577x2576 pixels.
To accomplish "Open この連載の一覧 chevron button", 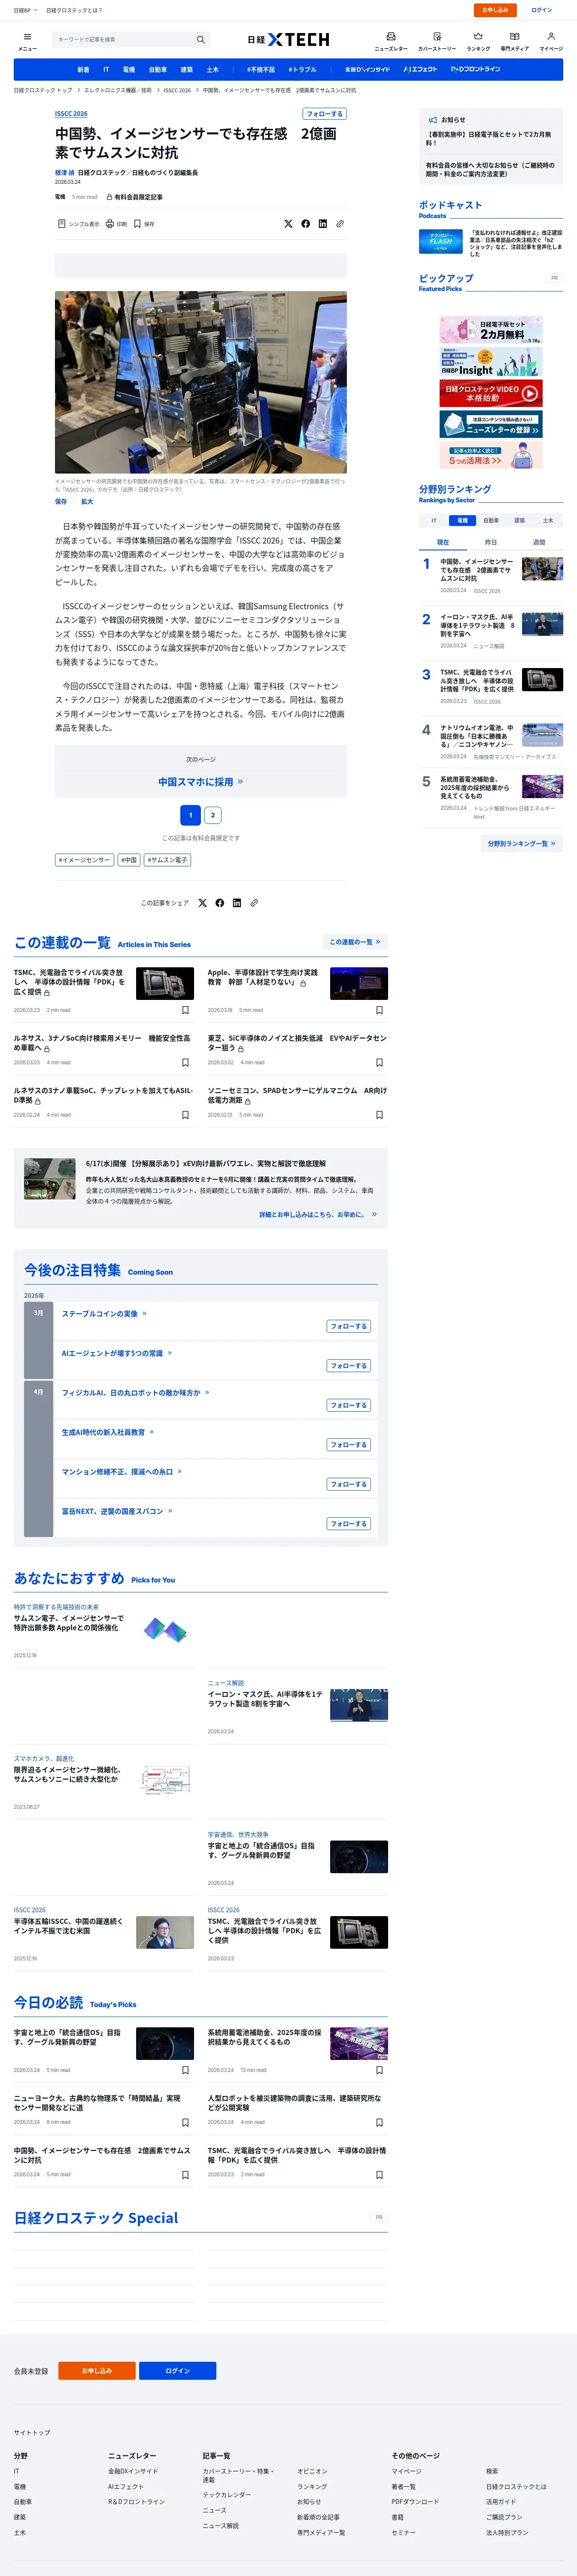I will point(355,942).
